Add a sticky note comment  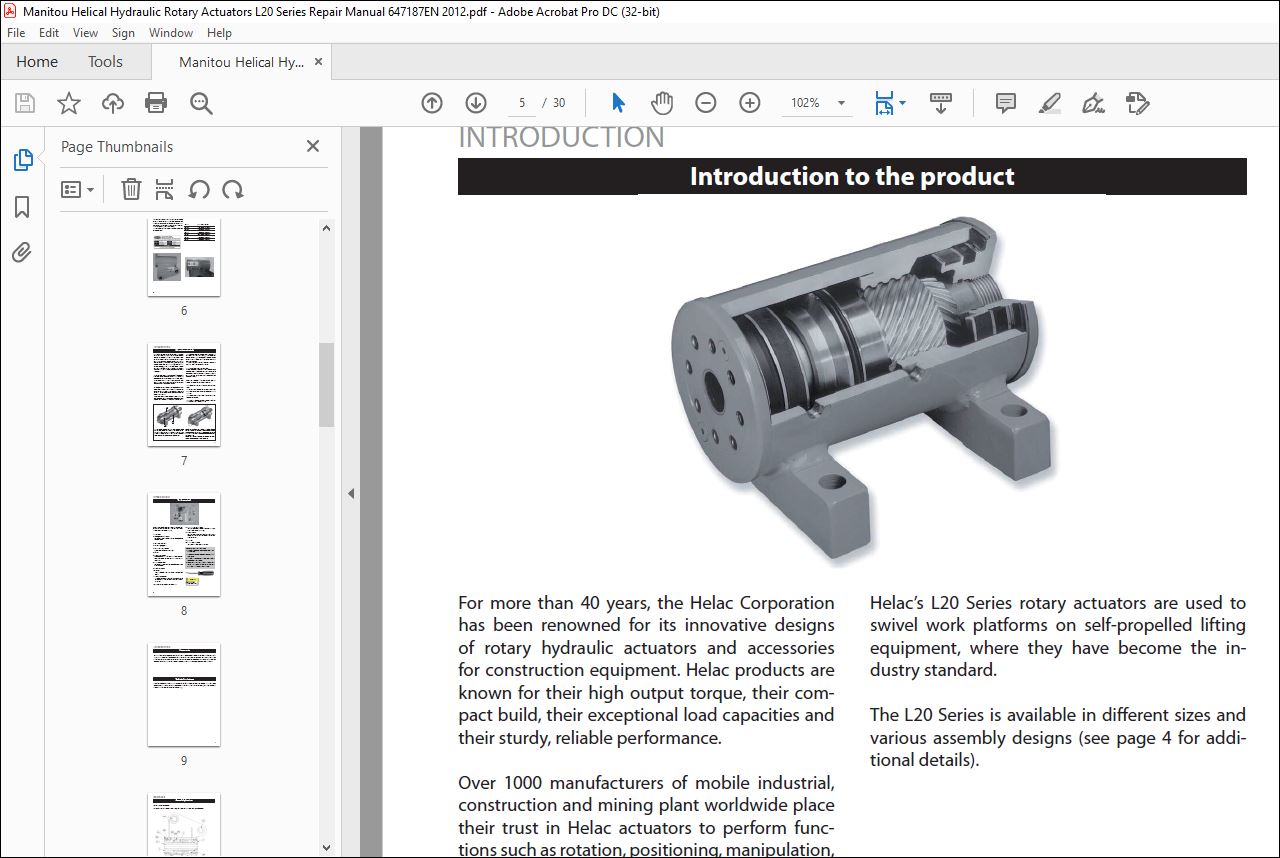pos(1006,103)
